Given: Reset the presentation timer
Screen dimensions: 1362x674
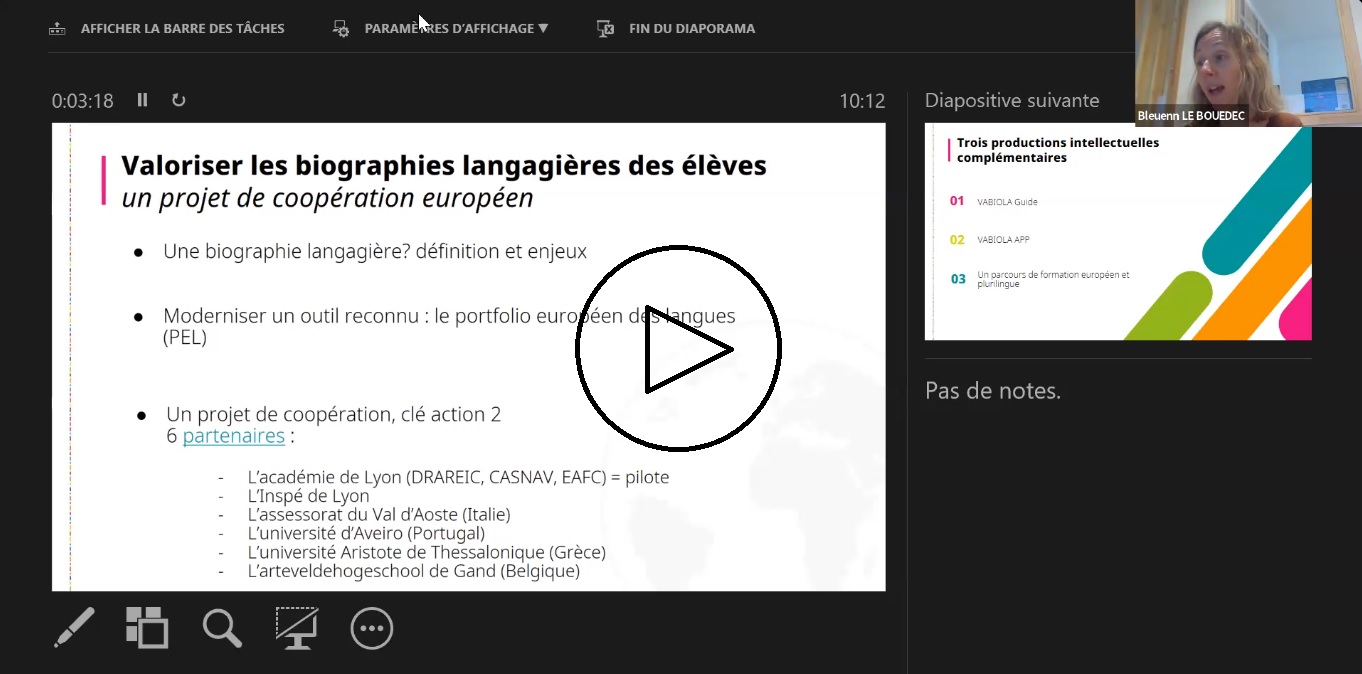Looking at the screenshot, I should [x=178, y=100].
